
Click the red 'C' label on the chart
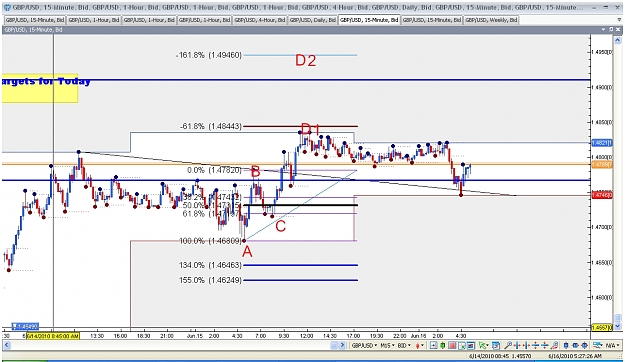click(x=281, y=226)
